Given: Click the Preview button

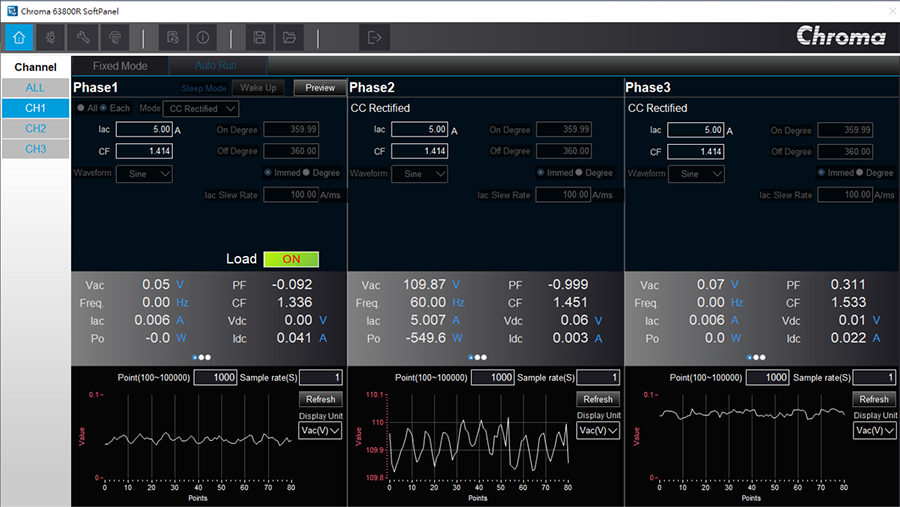Looking at the screenshot, I should [320, 88].
